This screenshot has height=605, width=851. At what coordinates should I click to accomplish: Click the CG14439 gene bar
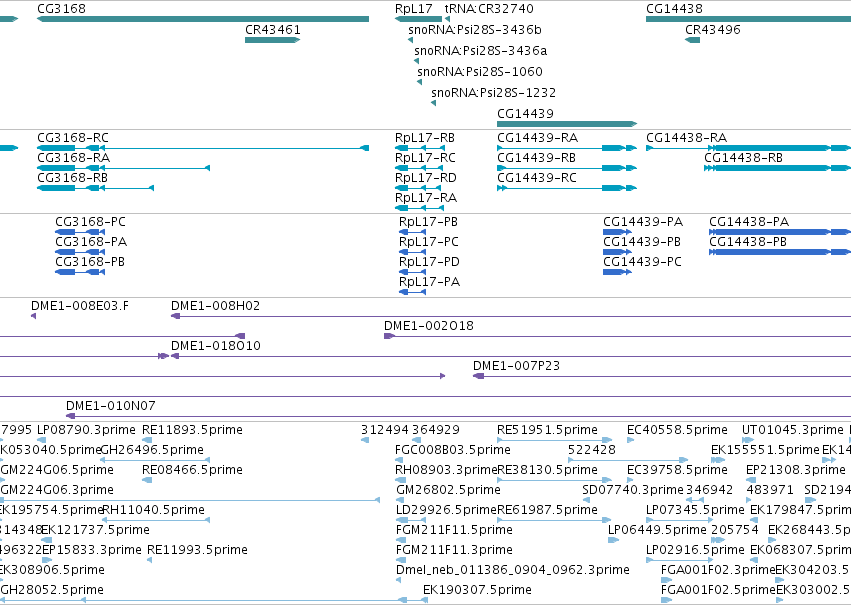pos(567,124)
